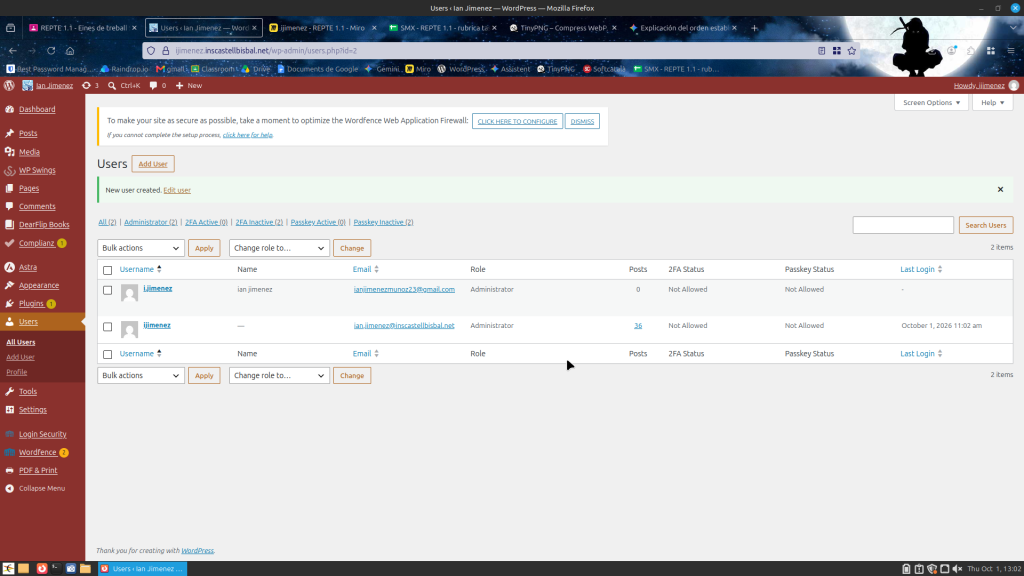This screenshot has width=1024, height=576.
Task: Open the Appearance brush icon
Action: tap(10, 285)
